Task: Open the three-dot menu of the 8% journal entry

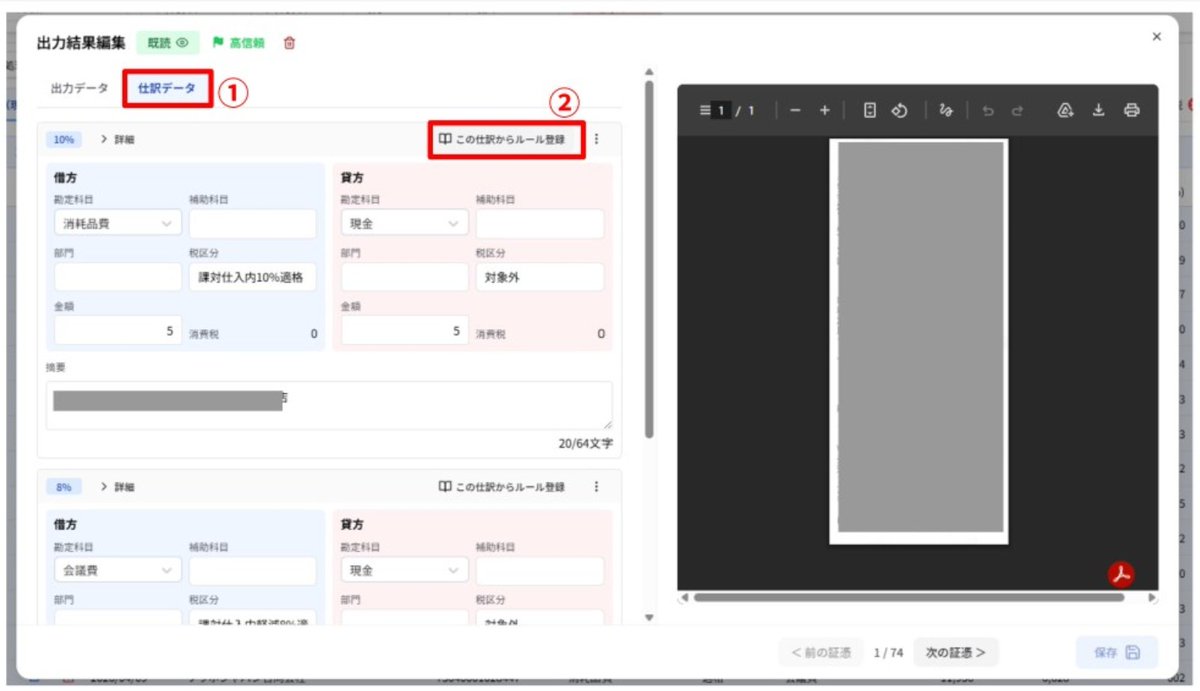Action: point(597,487)
